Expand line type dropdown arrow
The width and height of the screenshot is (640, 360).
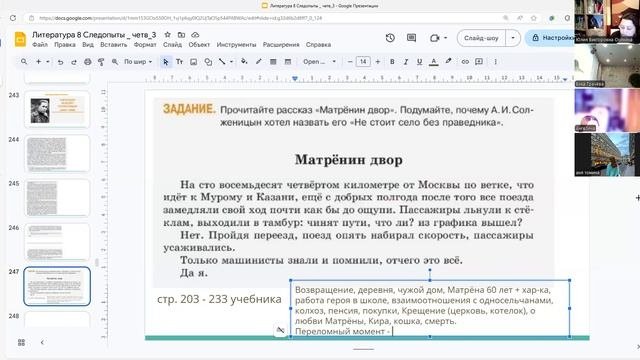(x=231, y=62)
